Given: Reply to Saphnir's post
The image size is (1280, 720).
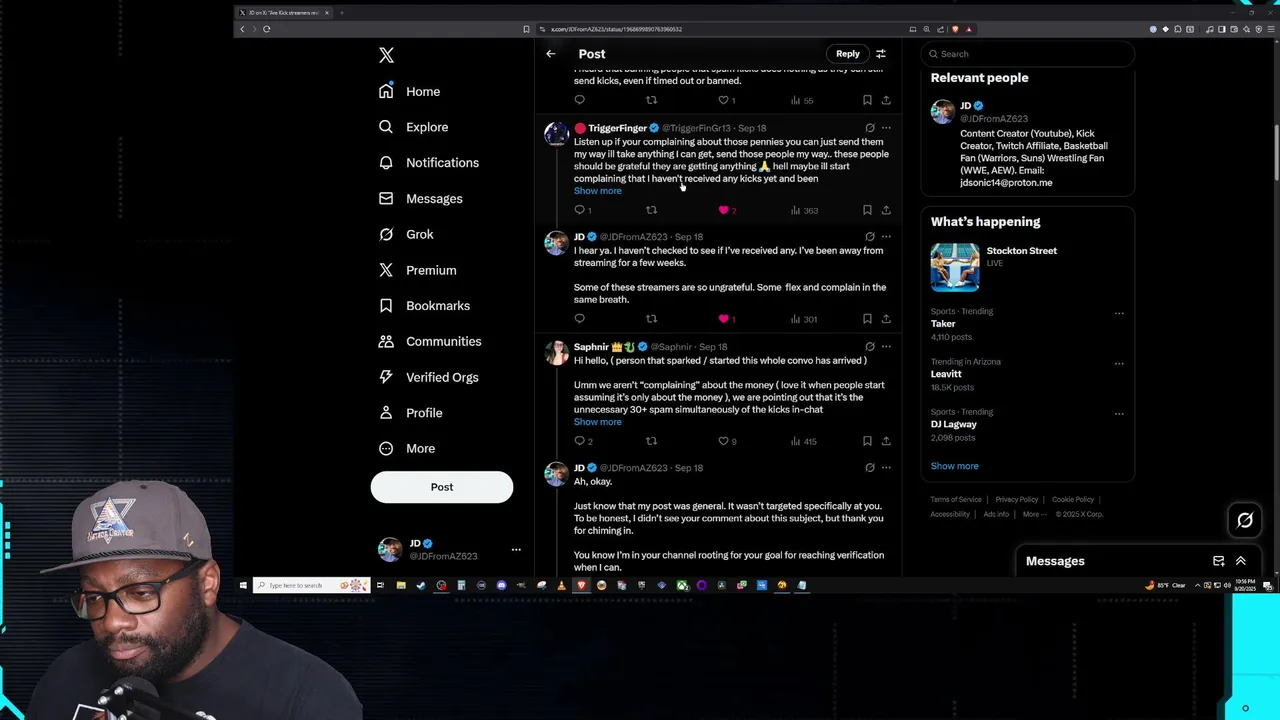Looking at the screenshot, I should pyautogui.click(x=580, y=441).
